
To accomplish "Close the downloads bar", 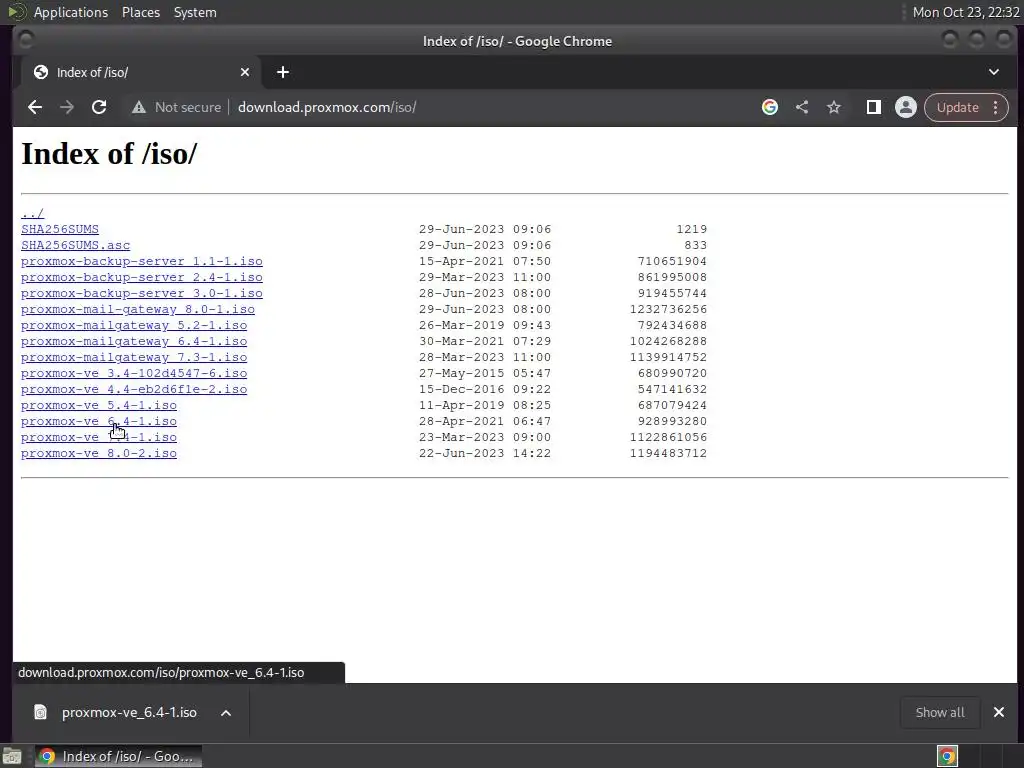I will coord(999,712).
